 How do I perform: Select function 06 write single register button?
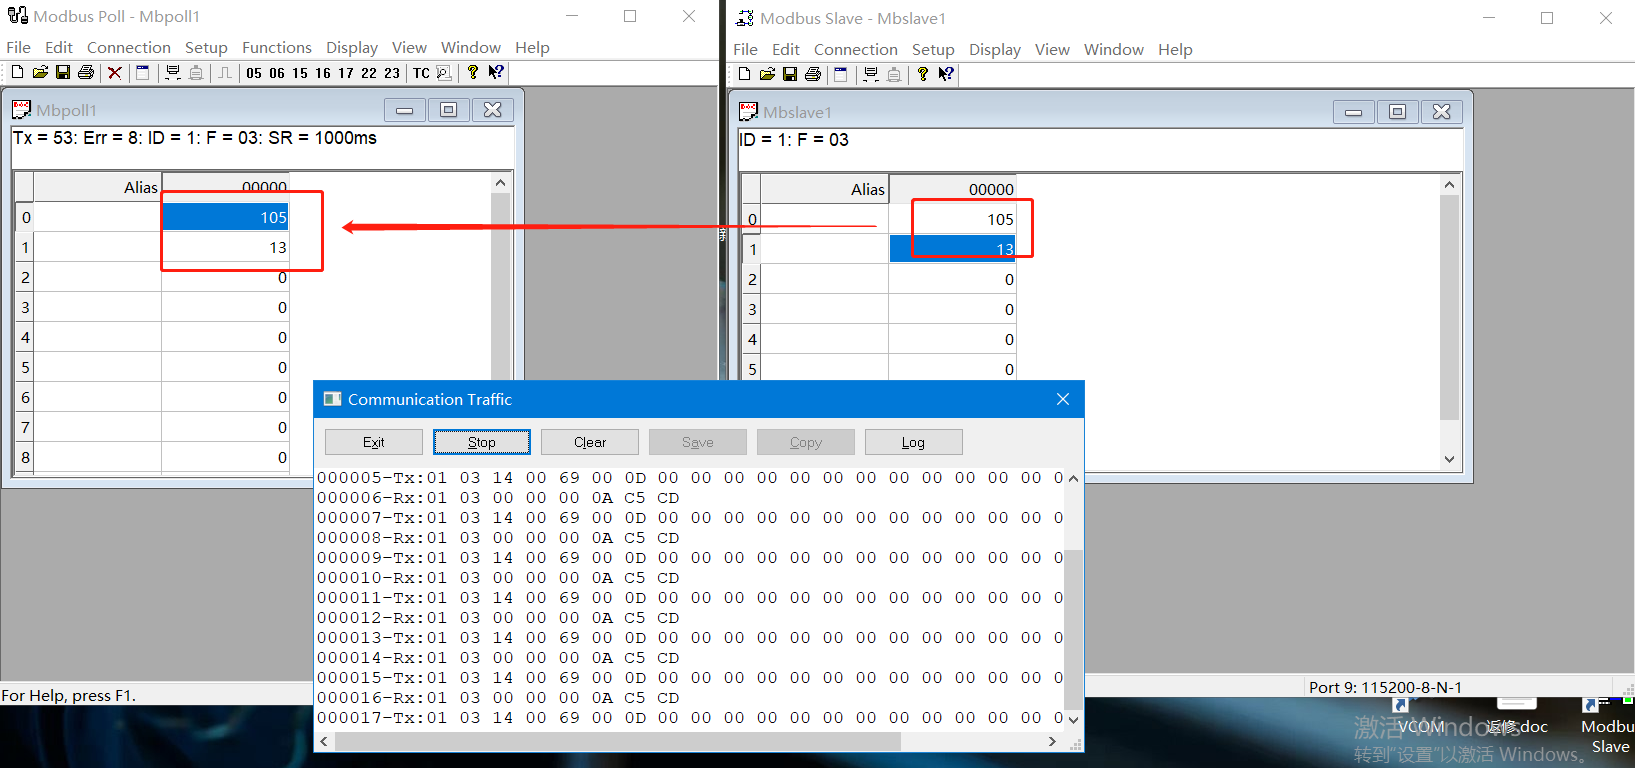click(x=277, y=73)
